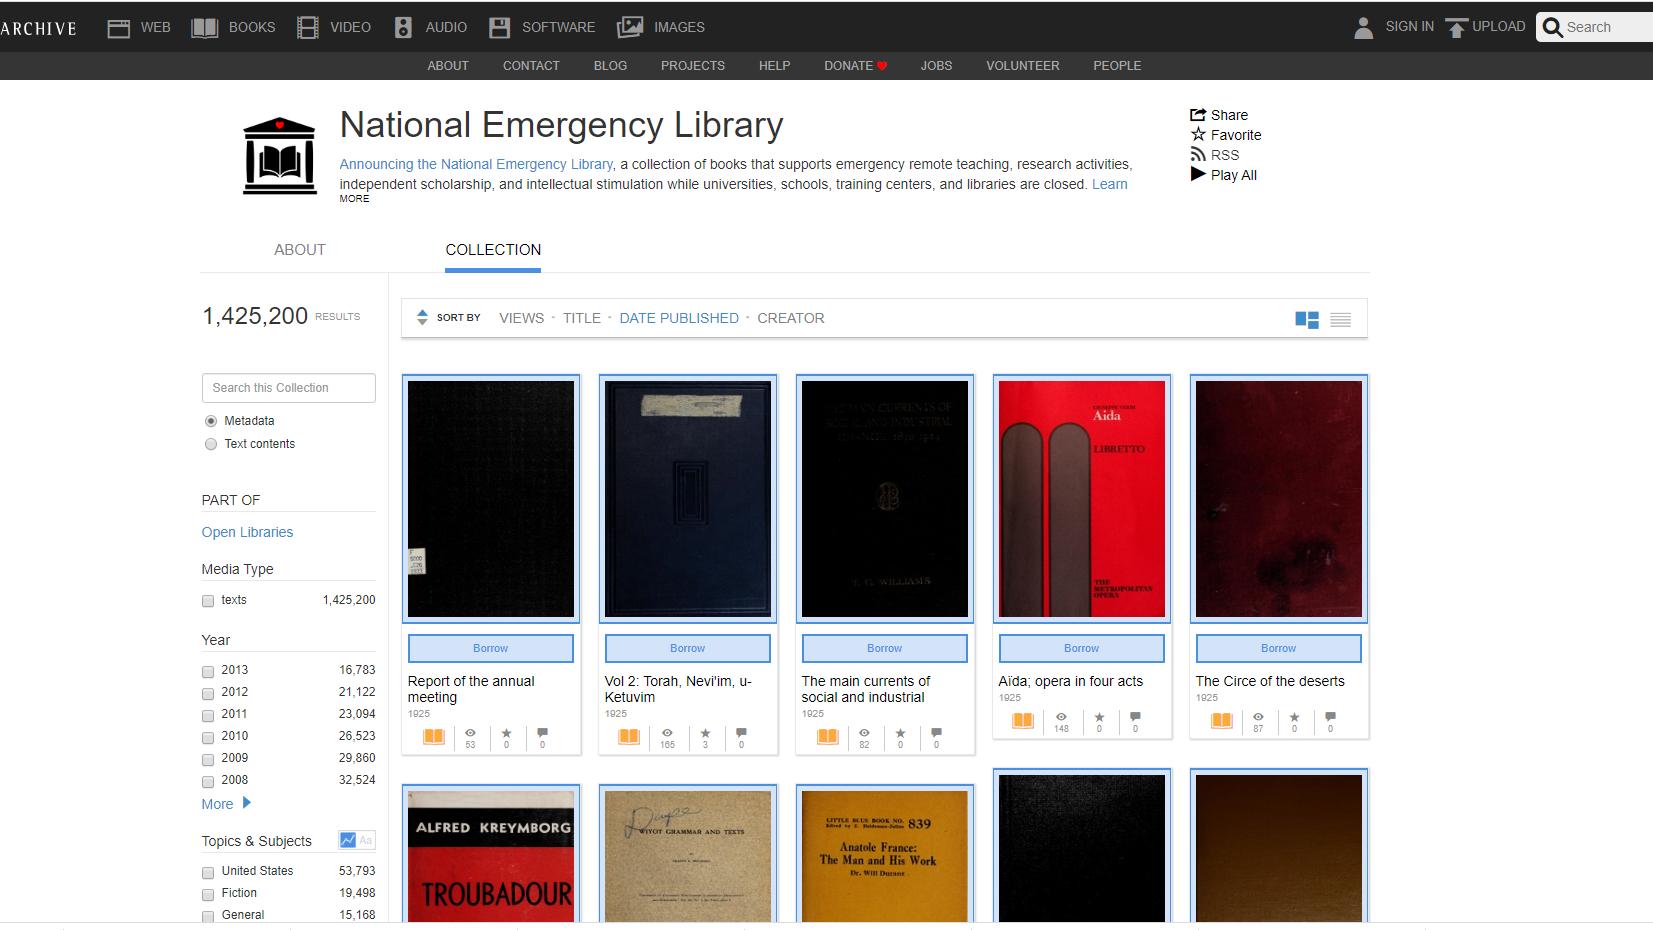
Task: Click the book icon under The main currents
Action: [x=828, y=737]
